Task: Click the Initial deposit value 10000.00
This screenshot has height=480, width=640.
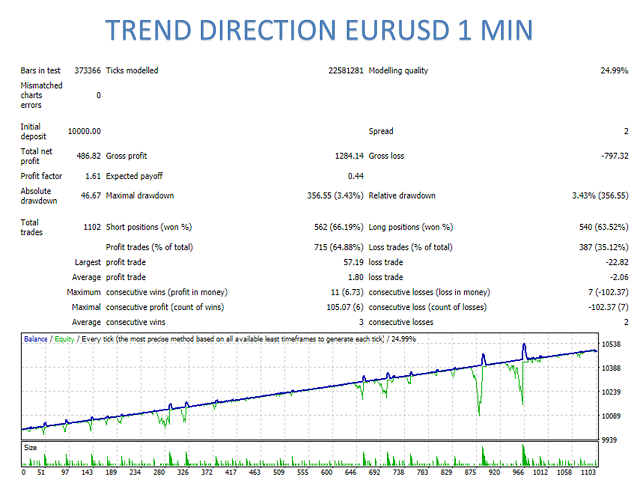Action: [84, 131]
